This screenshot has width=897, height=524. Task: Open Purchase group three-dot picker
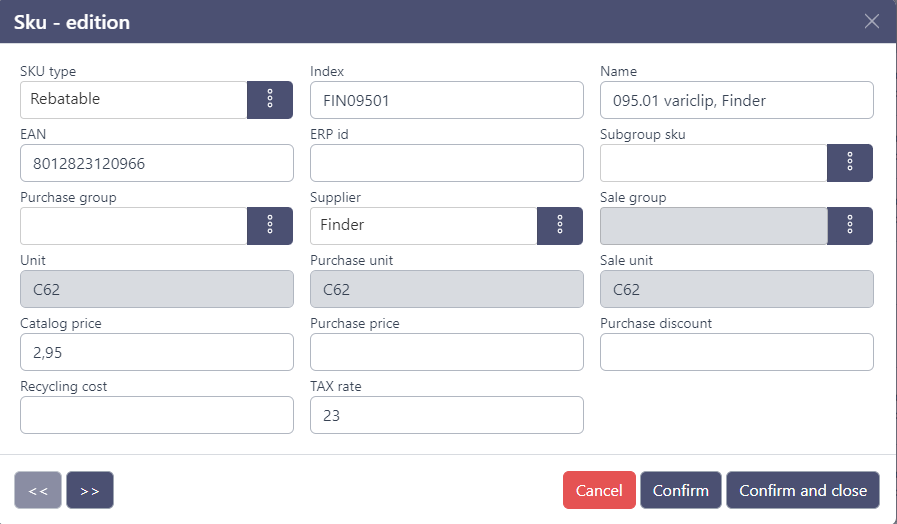[x=269, y=226]
